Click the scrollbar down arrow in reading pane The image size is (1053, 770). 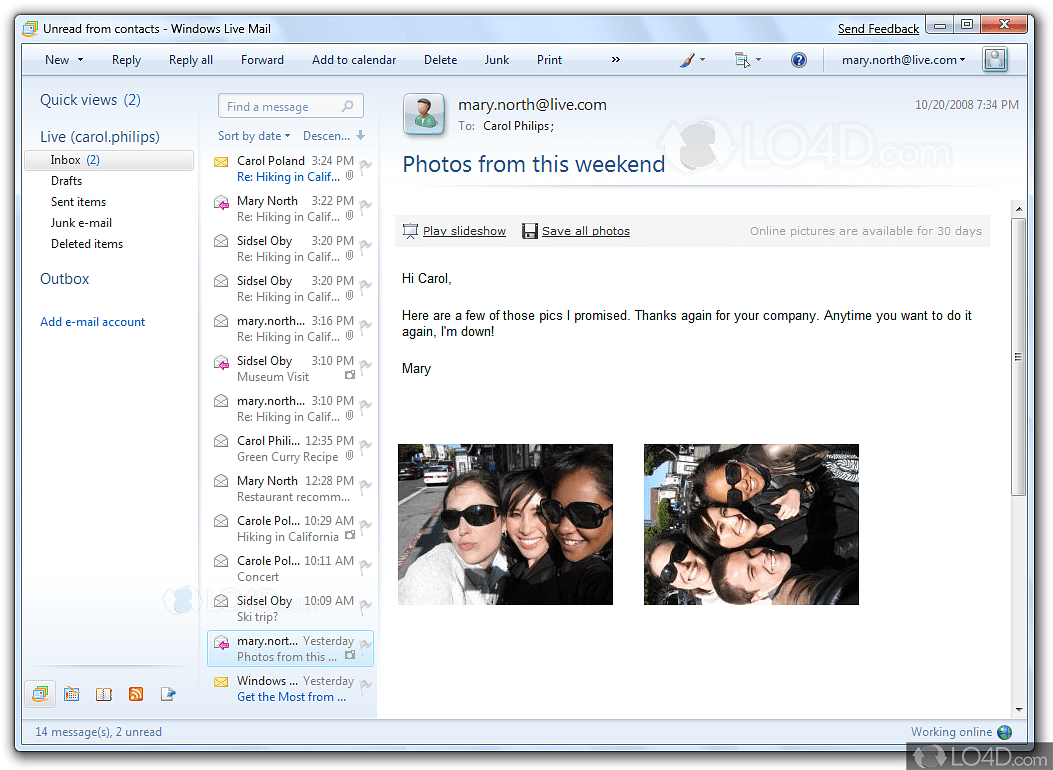[1018, 710]
